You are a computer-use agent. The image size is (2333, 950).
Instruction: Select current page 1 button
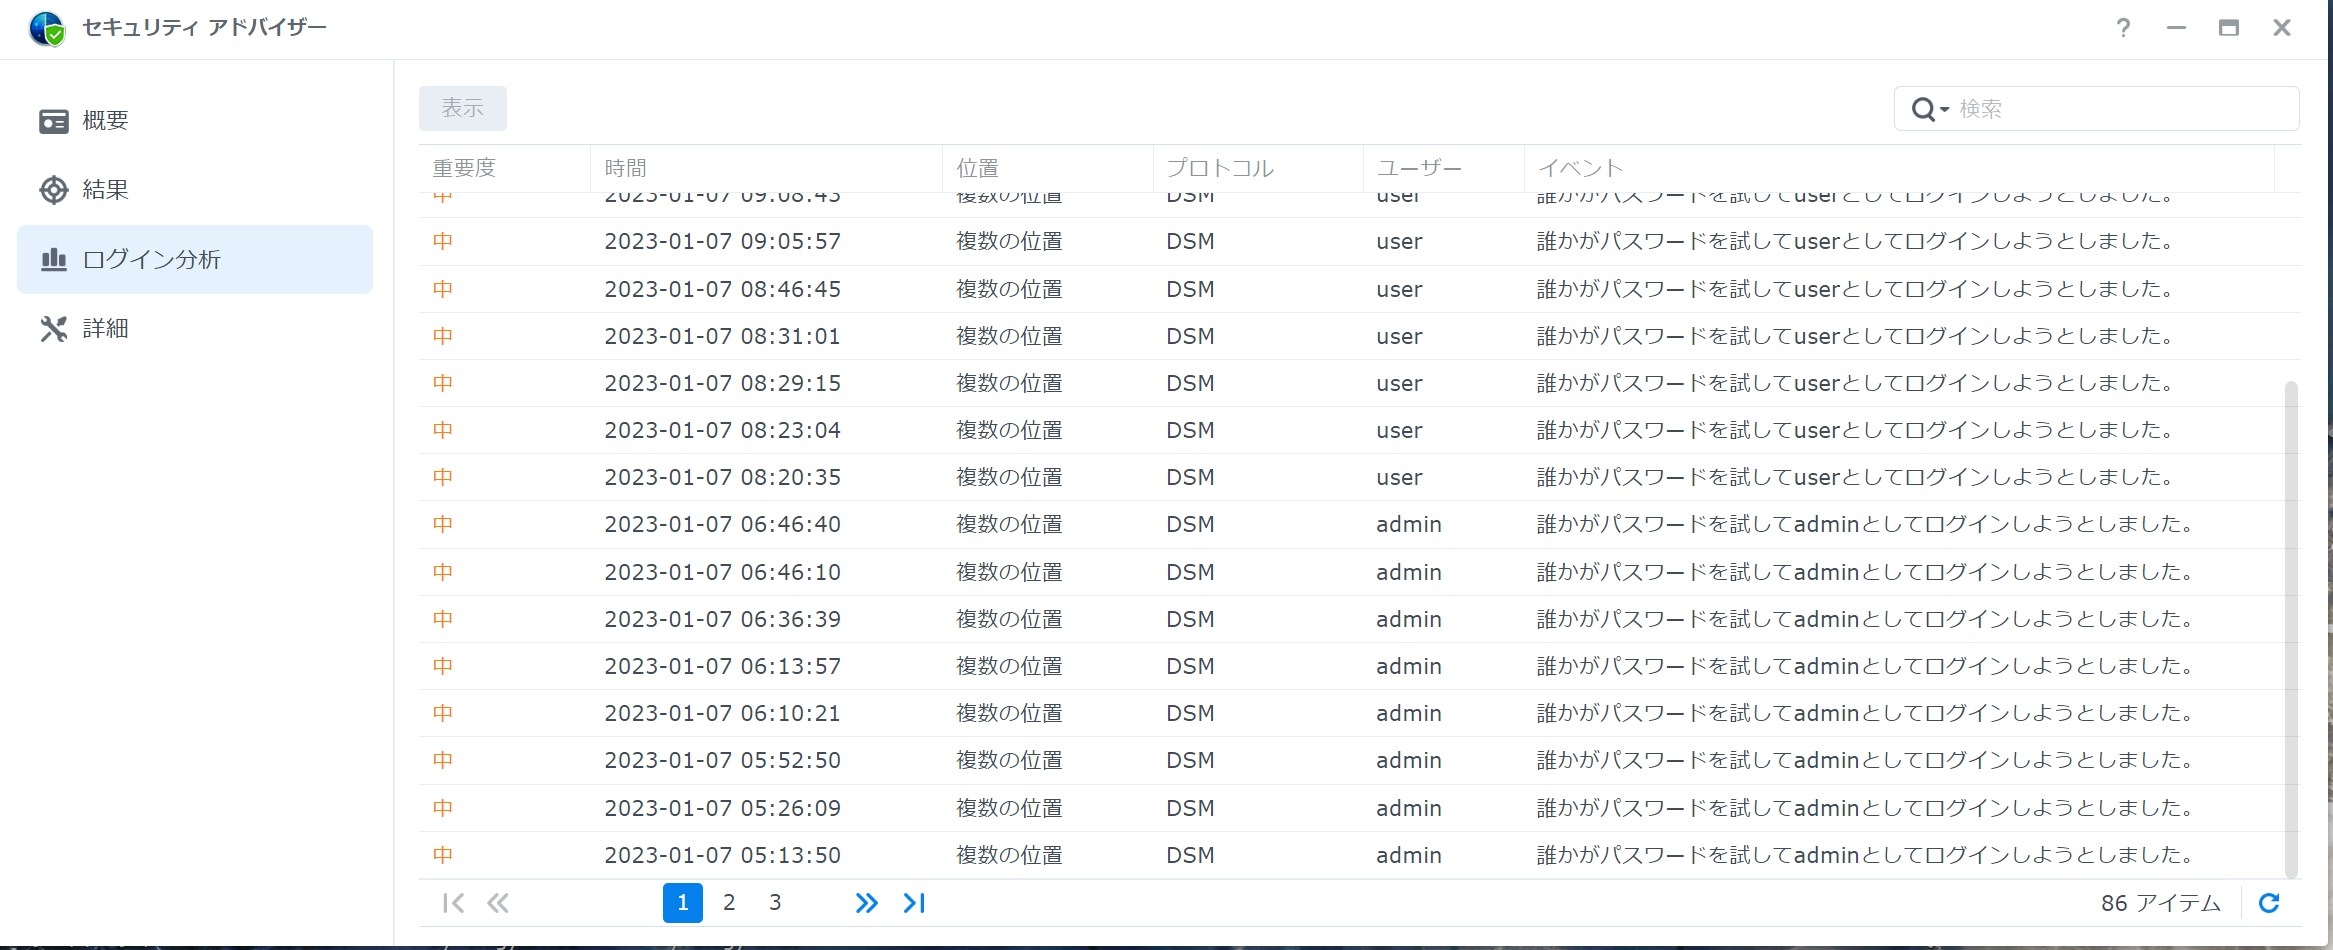click(x=682, y=903)
